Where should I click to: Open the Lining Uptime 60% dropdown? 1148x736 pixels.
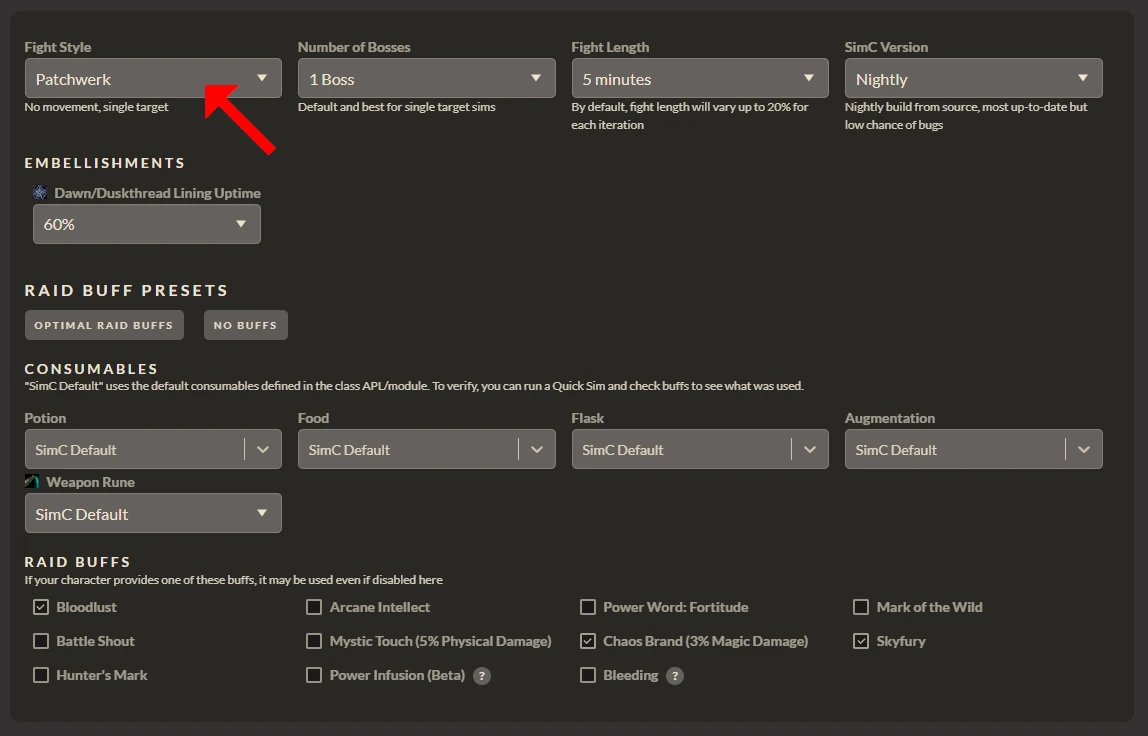[x=146, y=224]
